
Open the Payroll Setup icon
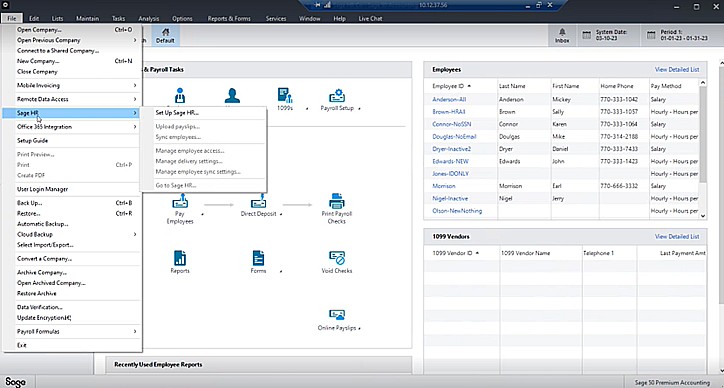[x=337, y=96]
